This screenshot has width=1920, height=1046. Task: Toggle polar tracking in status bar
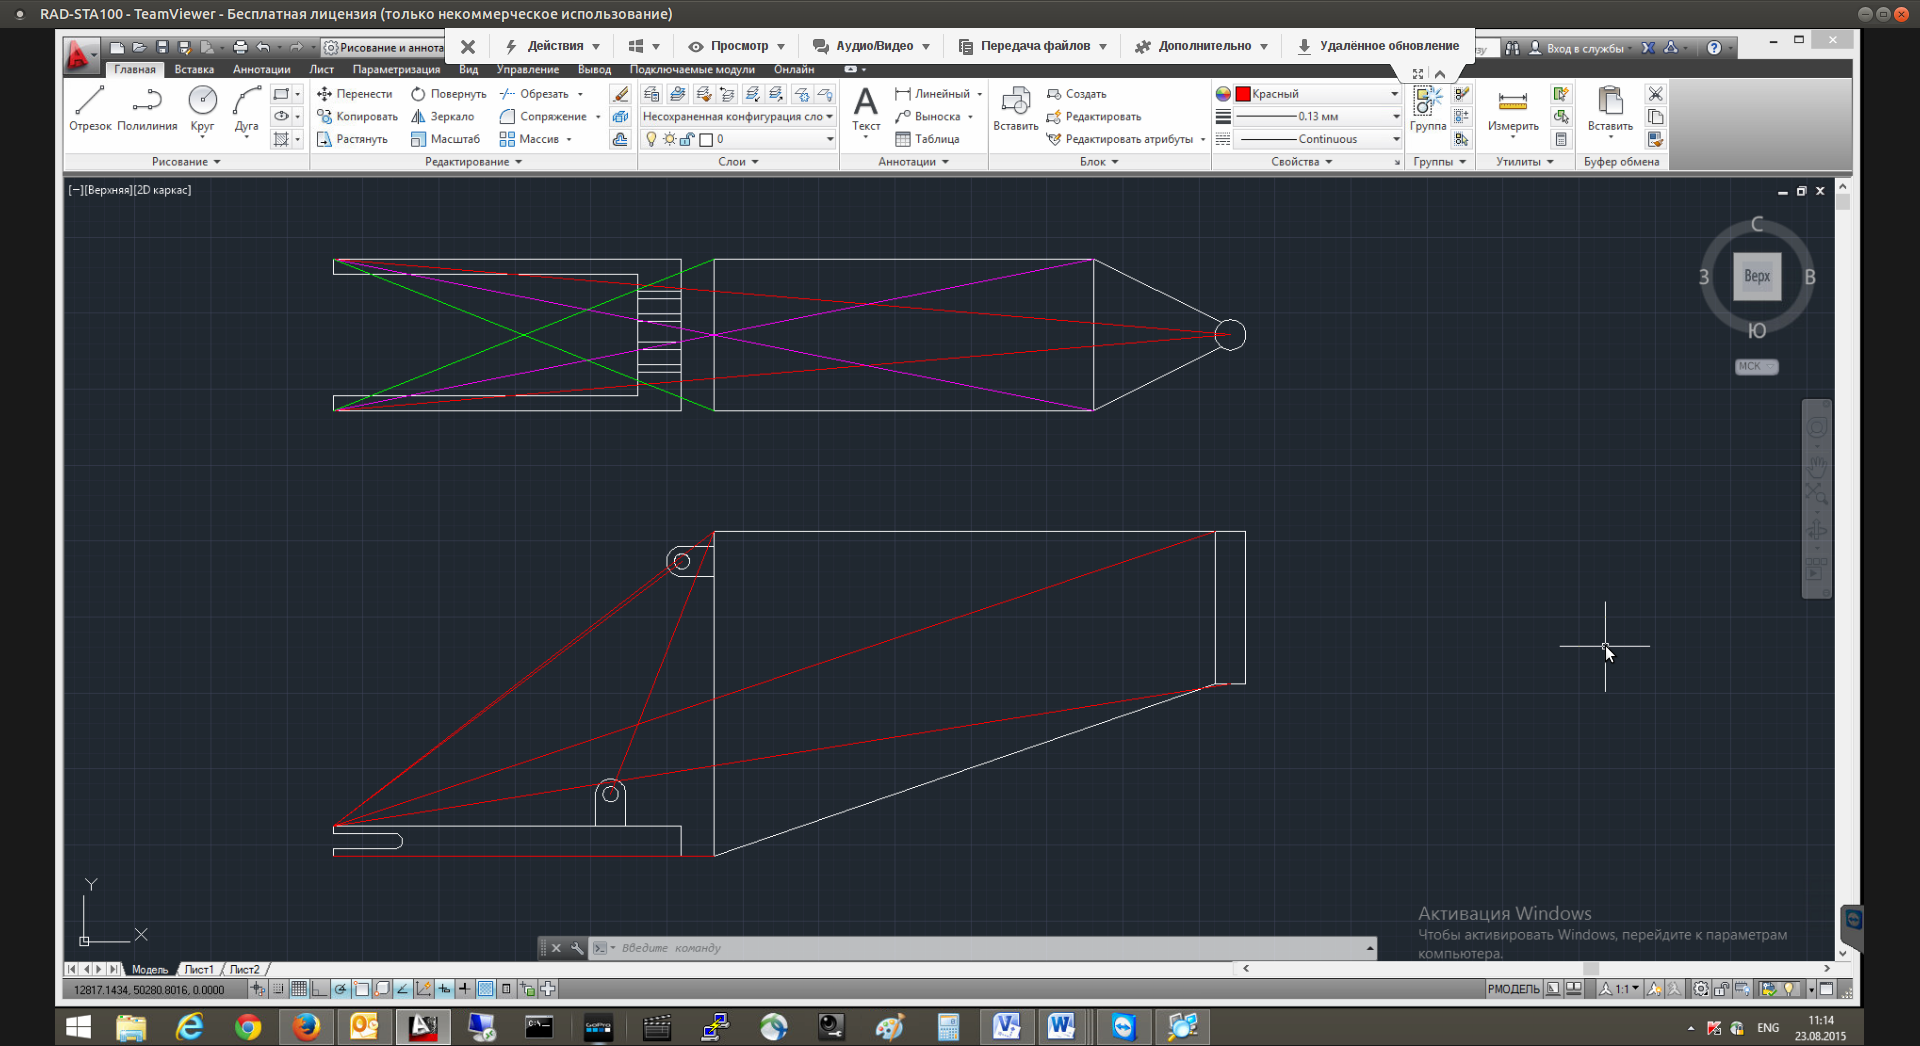(340, 989)
